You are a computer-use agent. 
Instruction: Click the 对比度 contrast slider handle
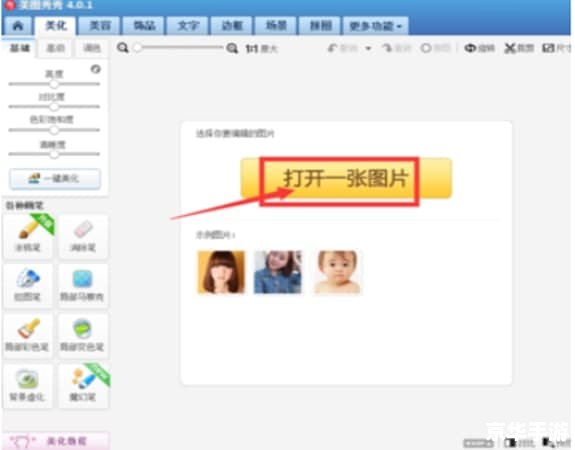coord(54,107)
